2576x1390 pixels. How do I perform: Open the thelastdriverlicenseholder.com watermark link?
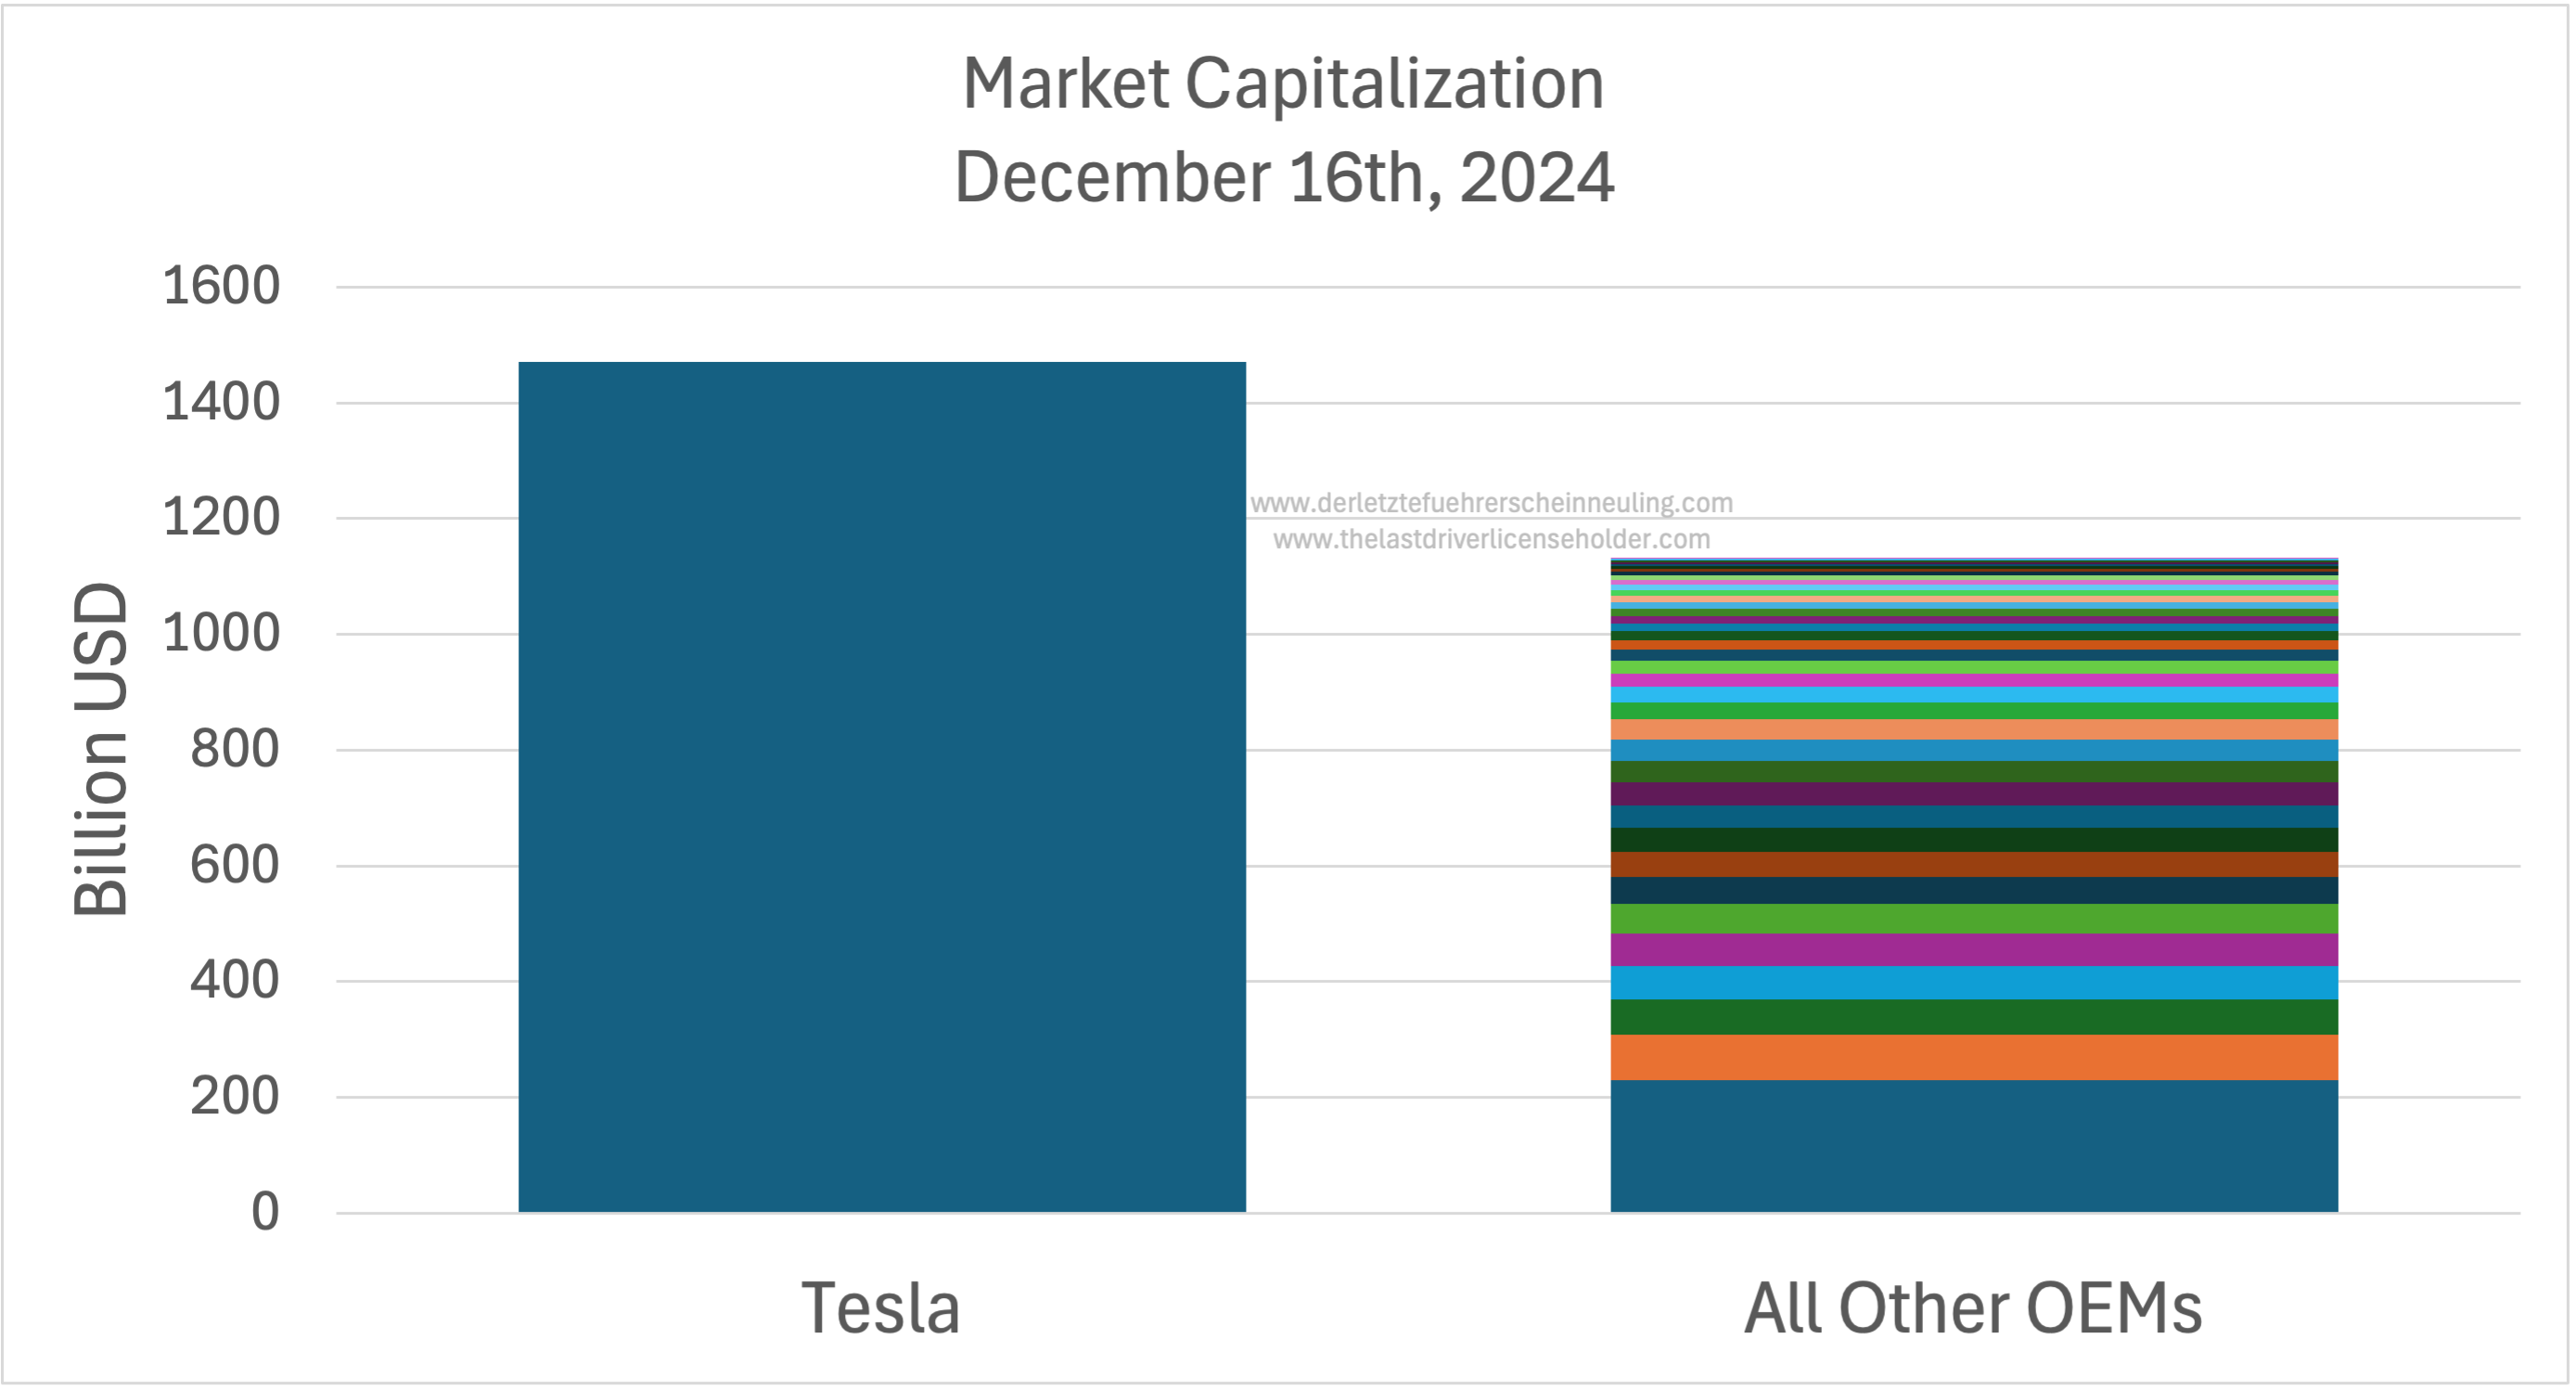(1491, 540)
